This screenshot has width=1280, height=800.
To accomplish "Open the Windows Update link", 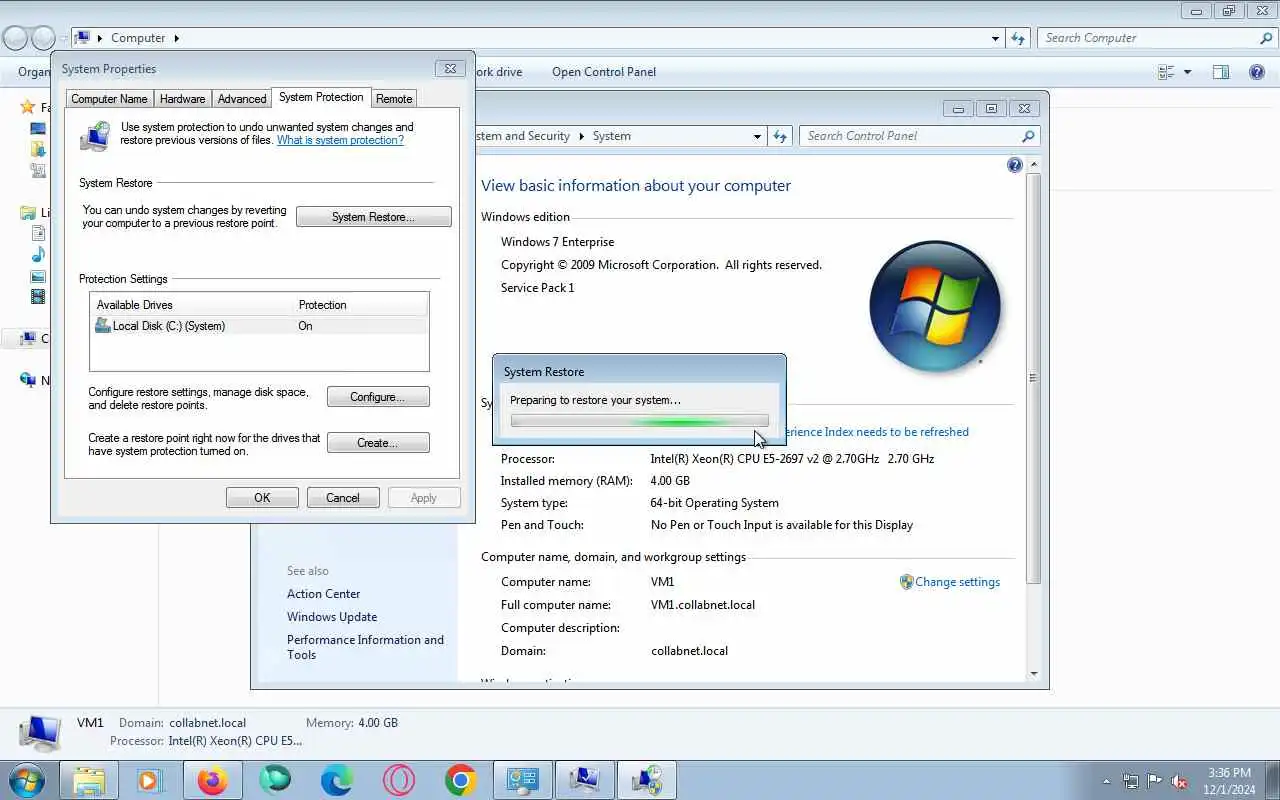I will pos(332,617).
